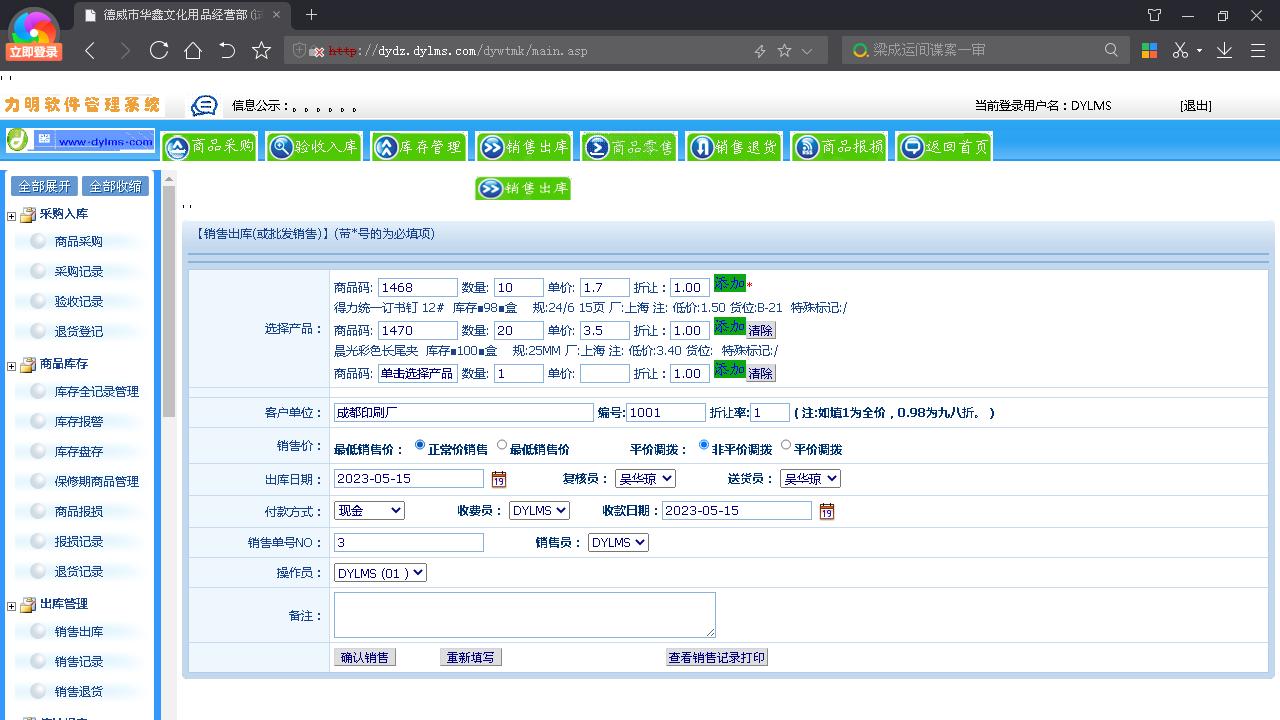The height and width of the screenshot is (720, 1280).
Task: Open the 付款方式 payment method dropdown
Action: (x=369, y=510)
